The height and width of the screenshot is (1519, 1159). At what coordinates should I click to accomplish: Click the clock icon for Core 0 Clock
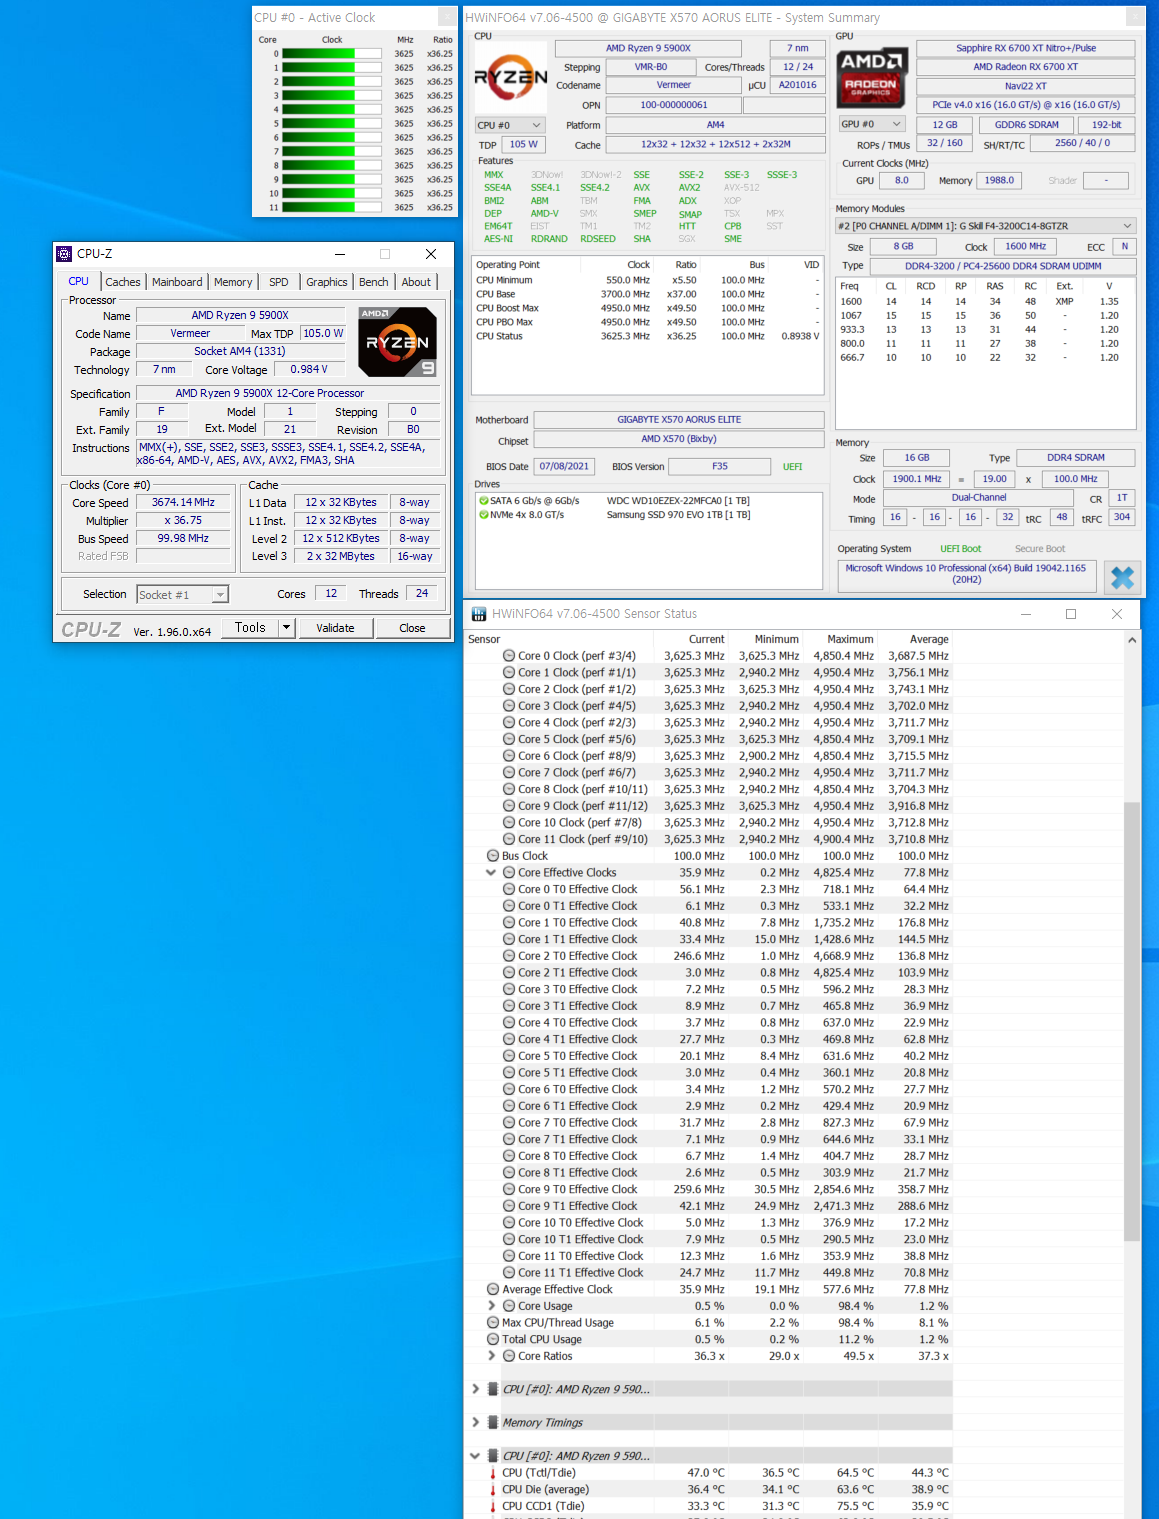[509, 656]
